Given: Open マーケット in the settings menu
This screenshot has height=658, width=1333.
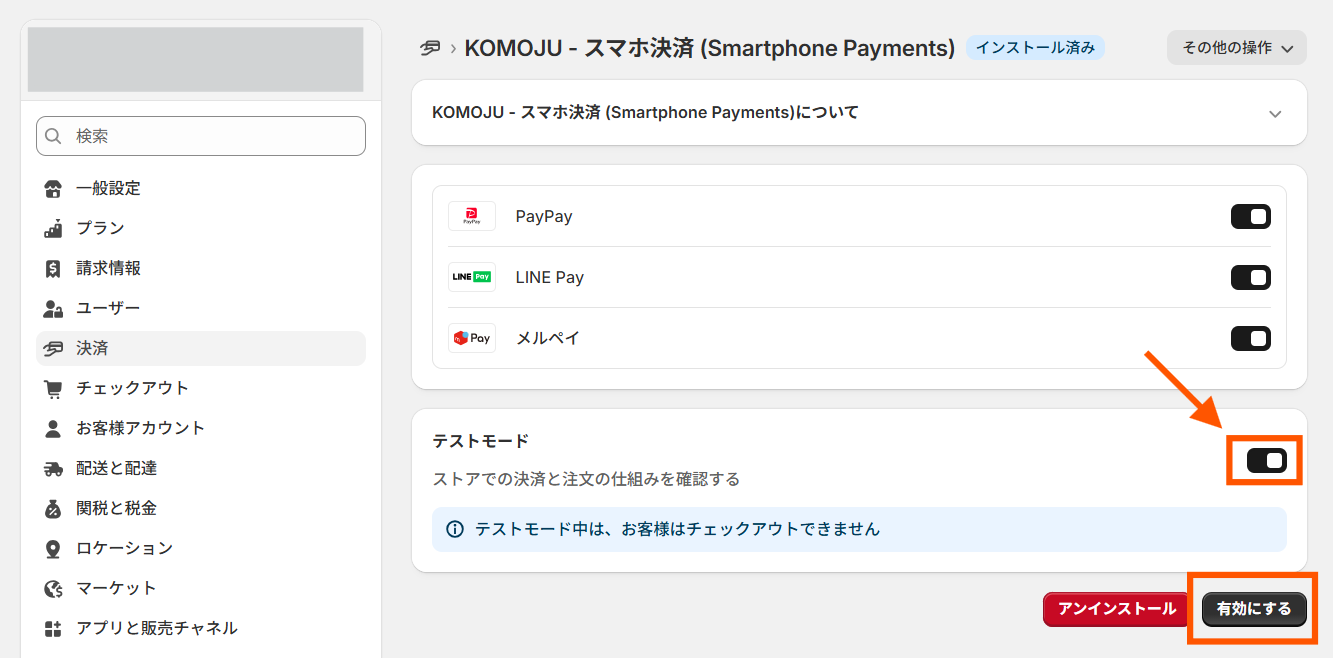Looking at the screenshot, I should (x=201, y=589).
